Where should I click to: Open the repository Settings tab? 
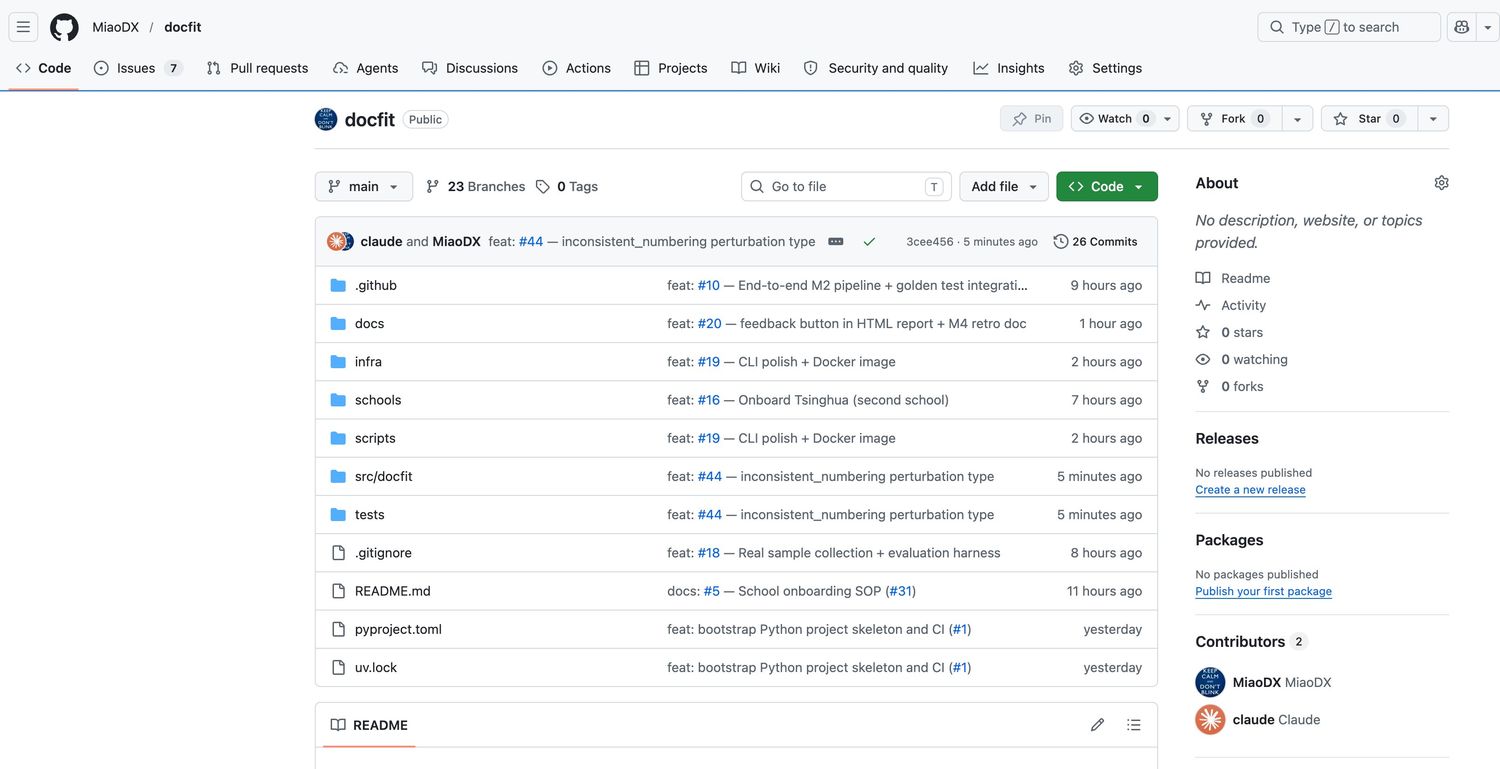tap(1105, 68)
